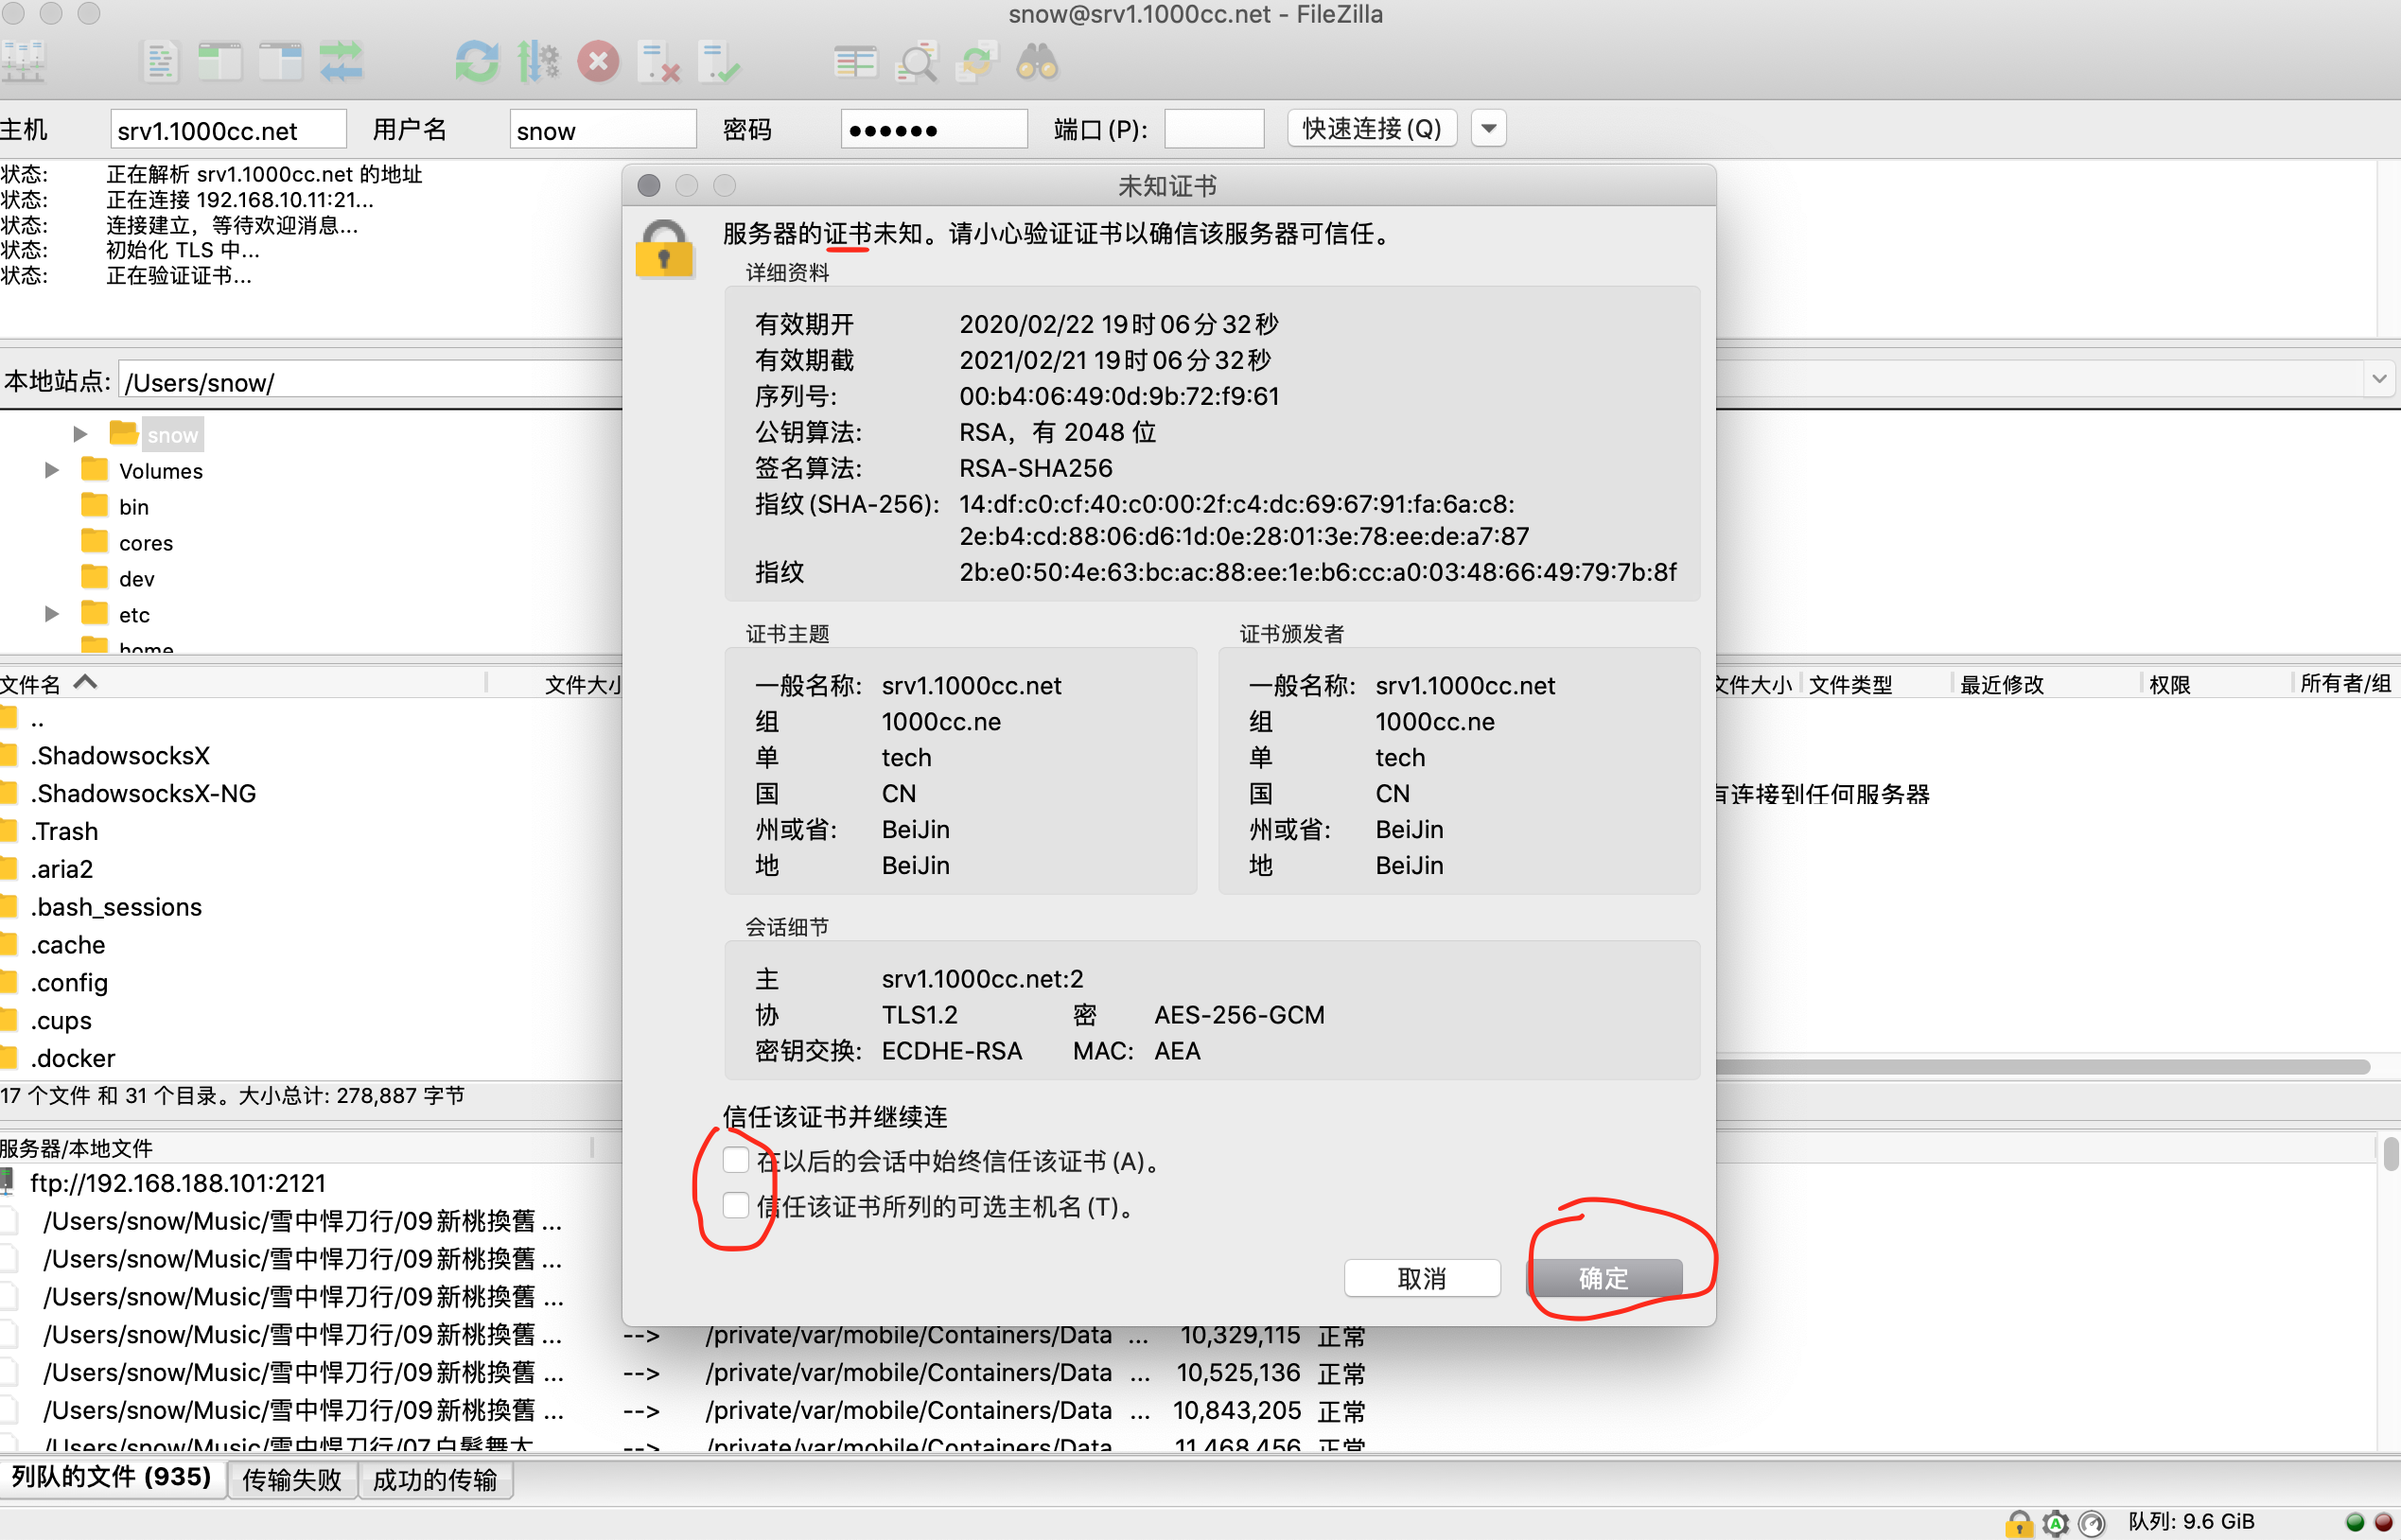Click the 服务器/本地文件 queue column header
Image resolution: width=2401 pixels, height=1540 pixels.
coord(295,1147)
